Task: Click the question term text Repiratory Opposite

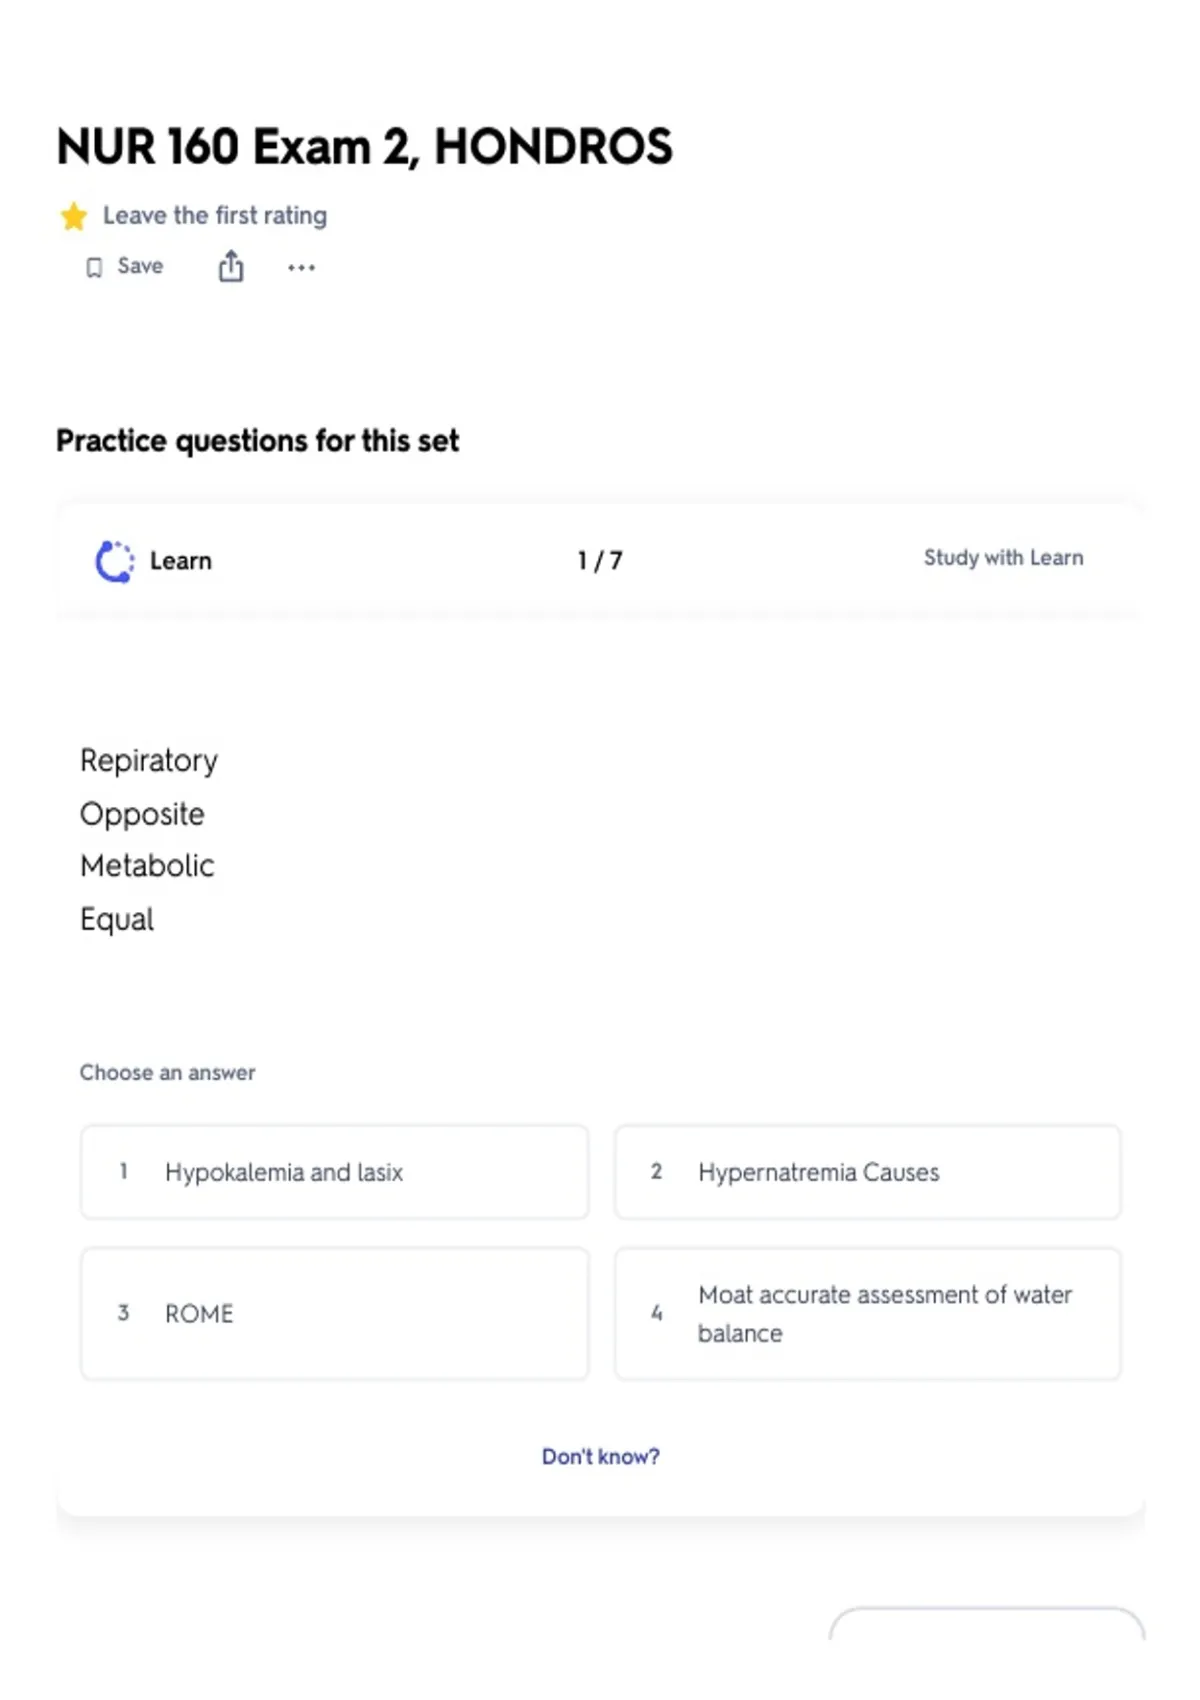Action: pyautogui.click(x=149, y=787)
